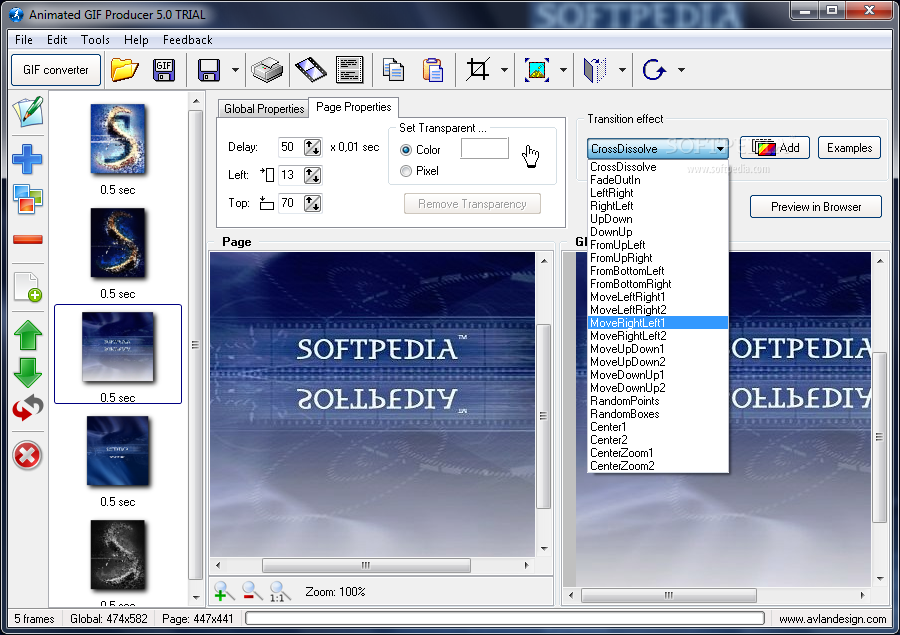Open dropdown arrow next to save icon
900x635 pixels.
235,70
